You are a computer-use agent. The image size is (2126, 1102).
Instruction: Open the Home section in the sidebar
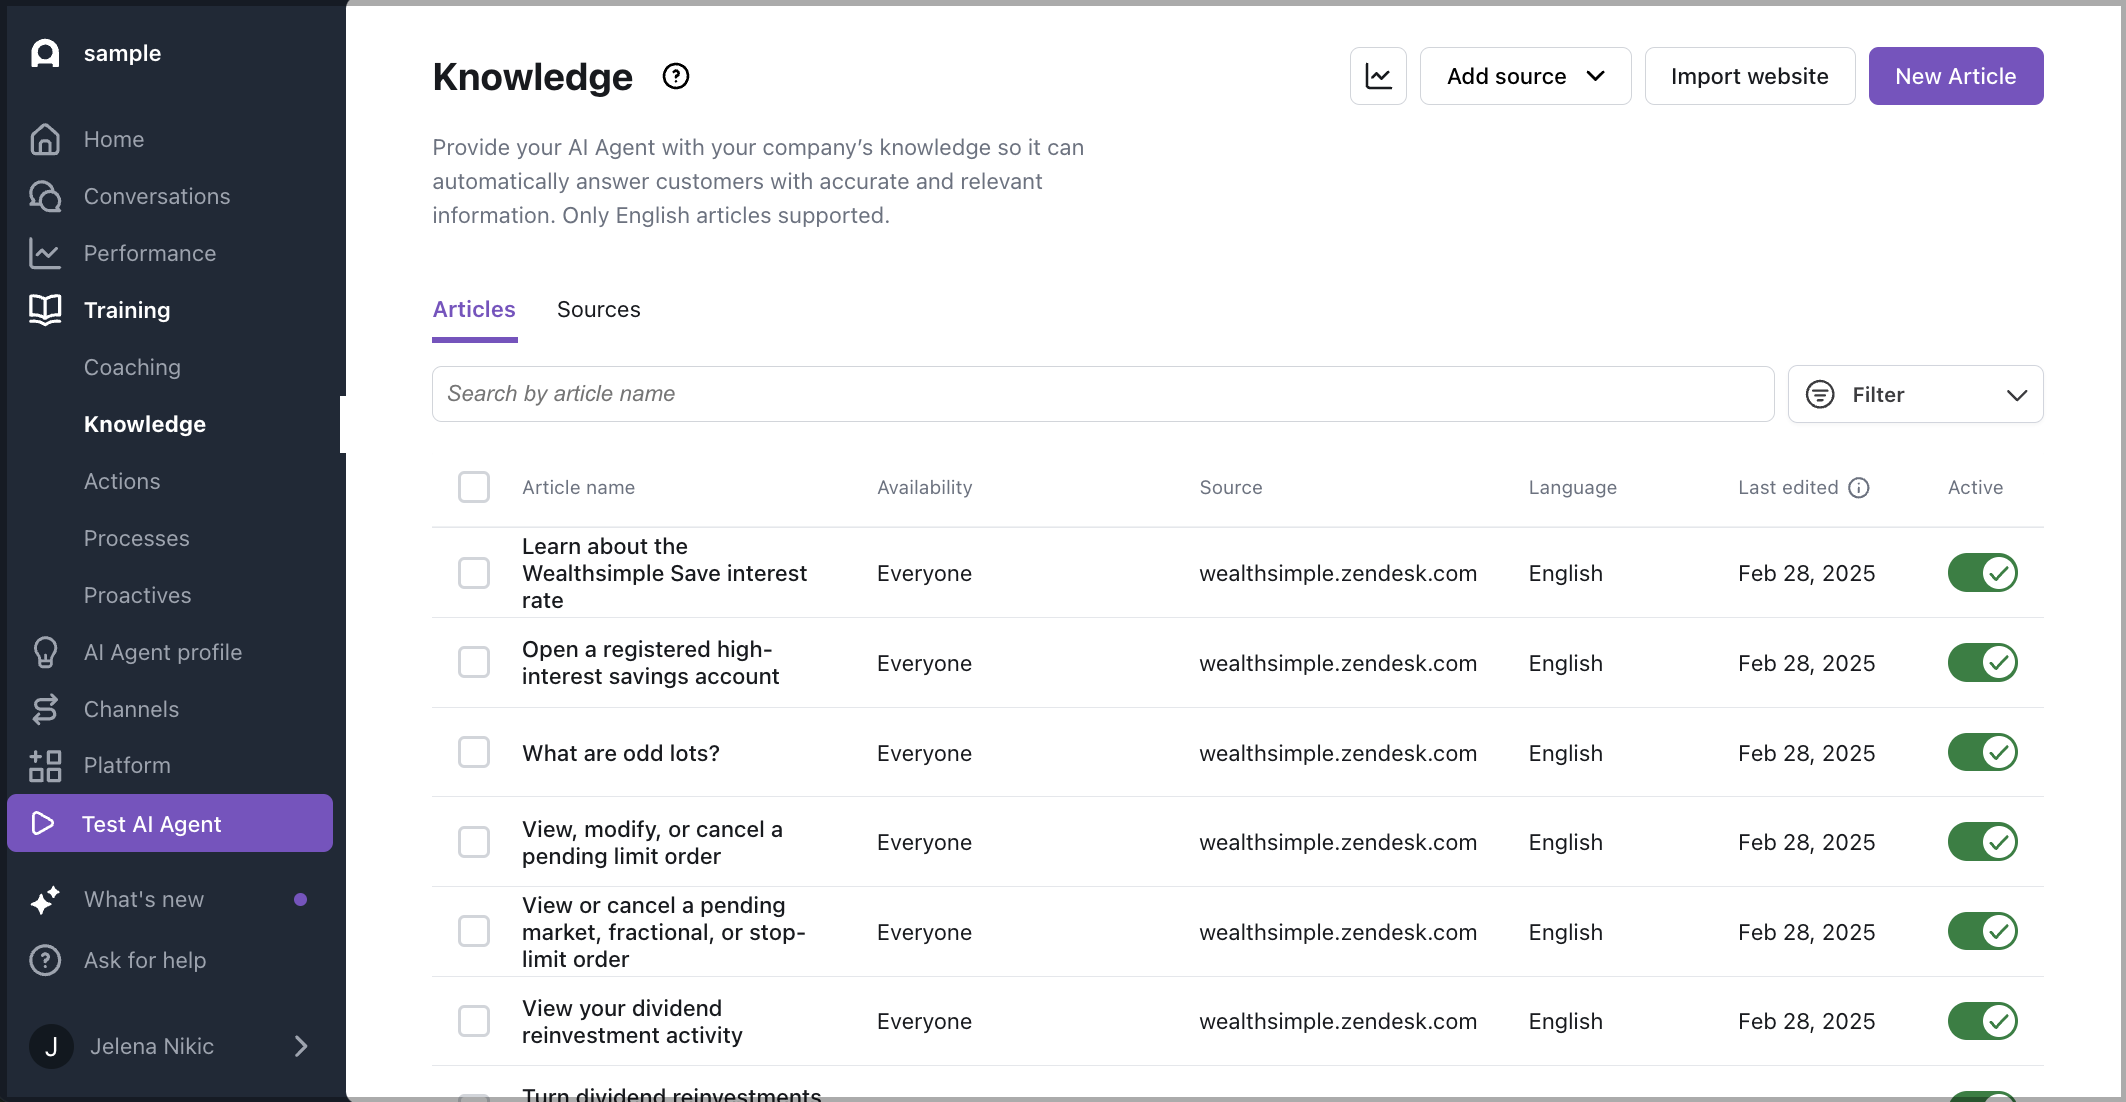click(x=45, y=139)
